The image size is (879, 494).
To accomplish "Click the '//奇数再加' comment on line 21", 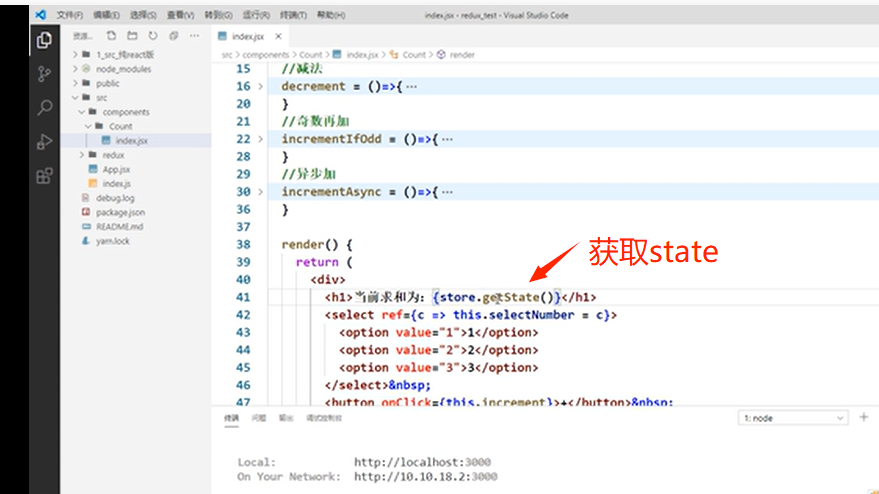I will [x=316, y=121].
